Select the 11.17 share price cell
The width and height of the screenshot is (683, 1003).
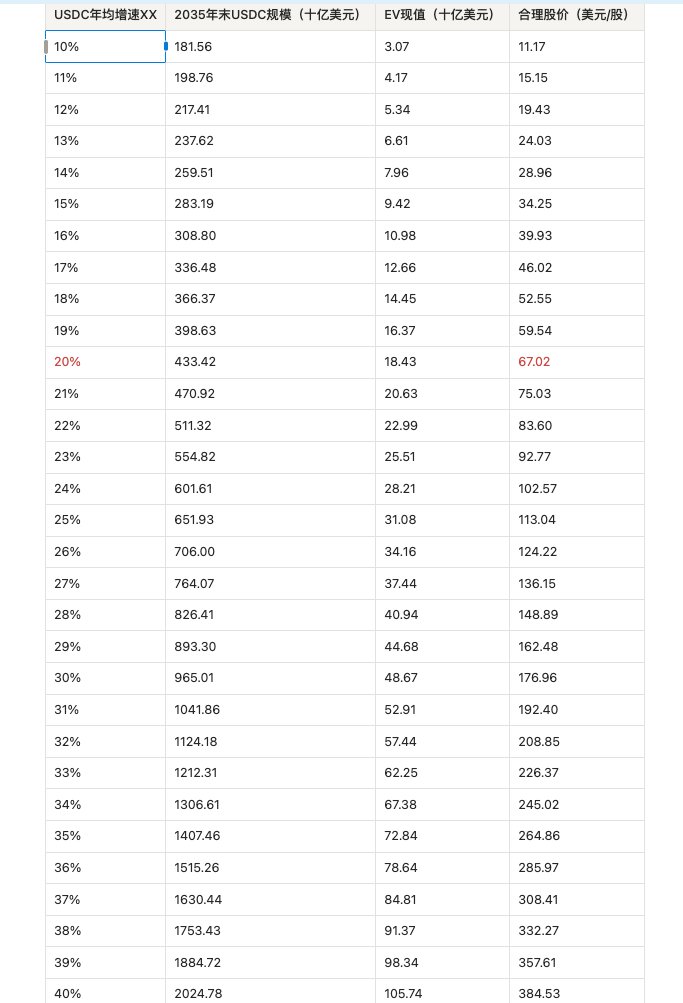(576, 46)
